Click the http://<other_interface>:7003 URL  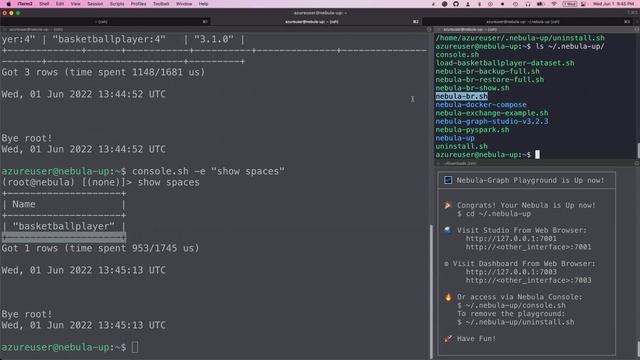tap(528, 280)
